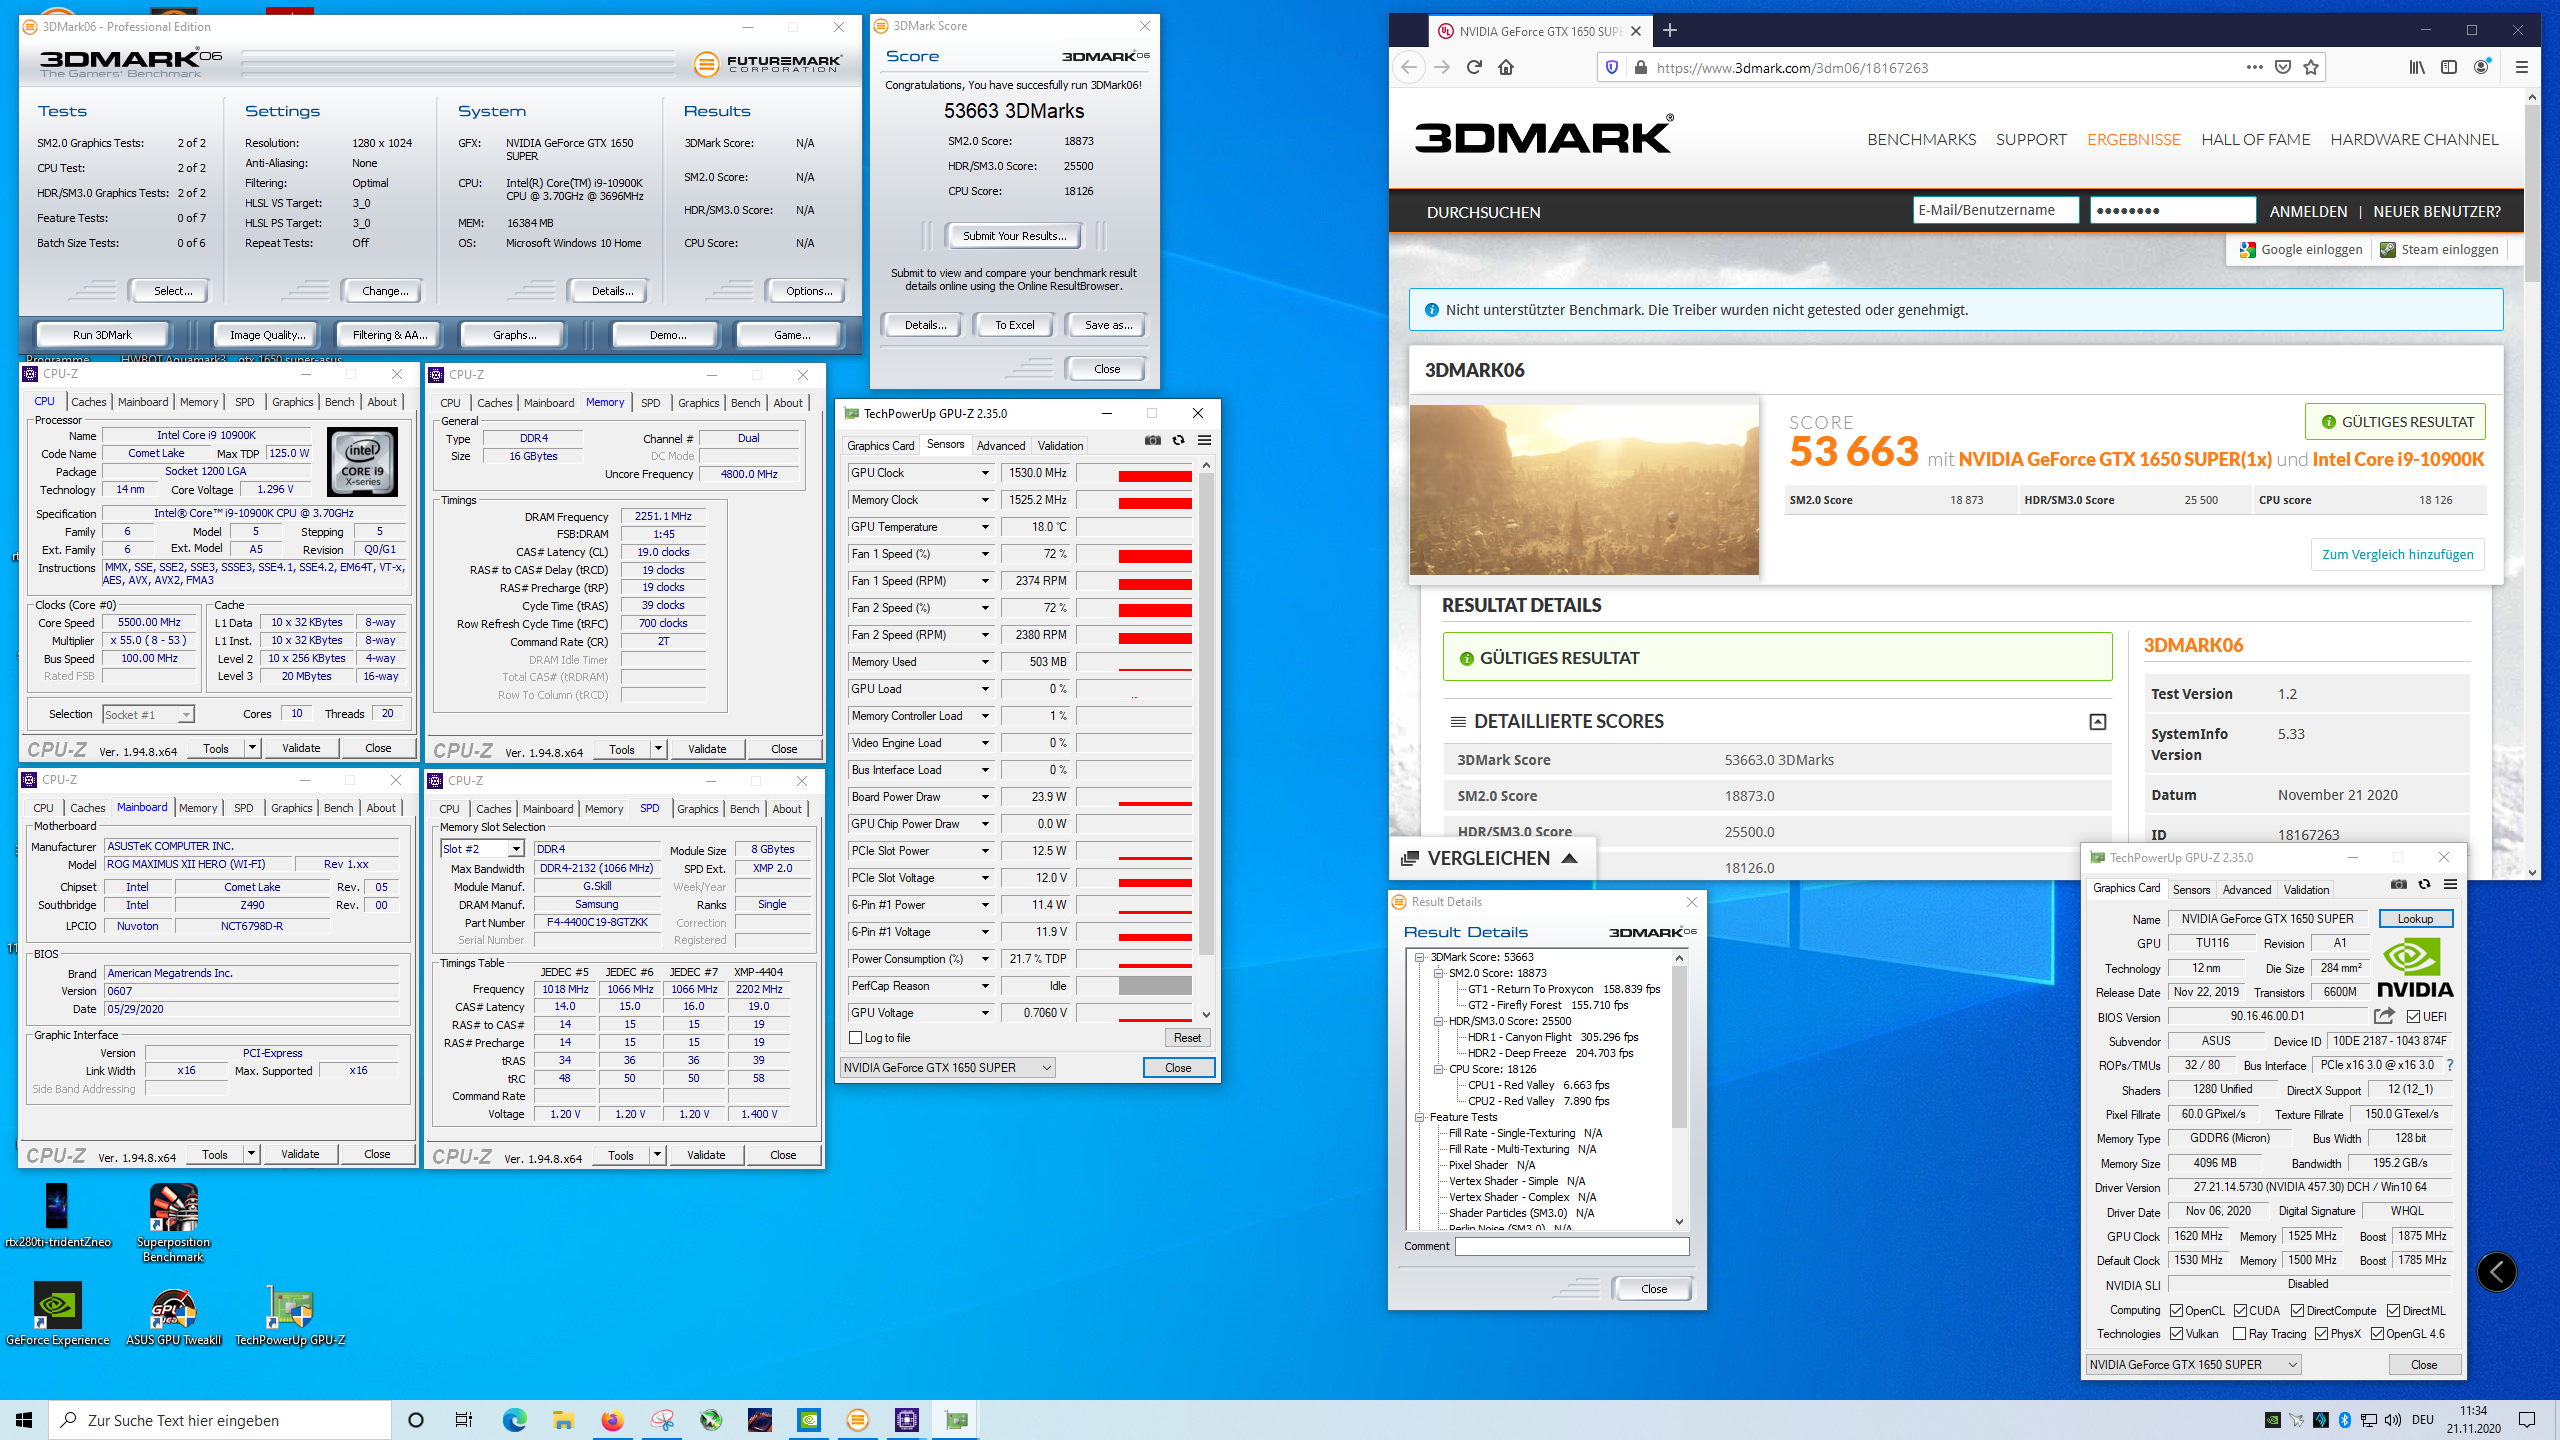The image size is (2560, 1440).
Task: Click the refresh icon in GPU-Z Sensors window
Action: (x=1178, y=440)
